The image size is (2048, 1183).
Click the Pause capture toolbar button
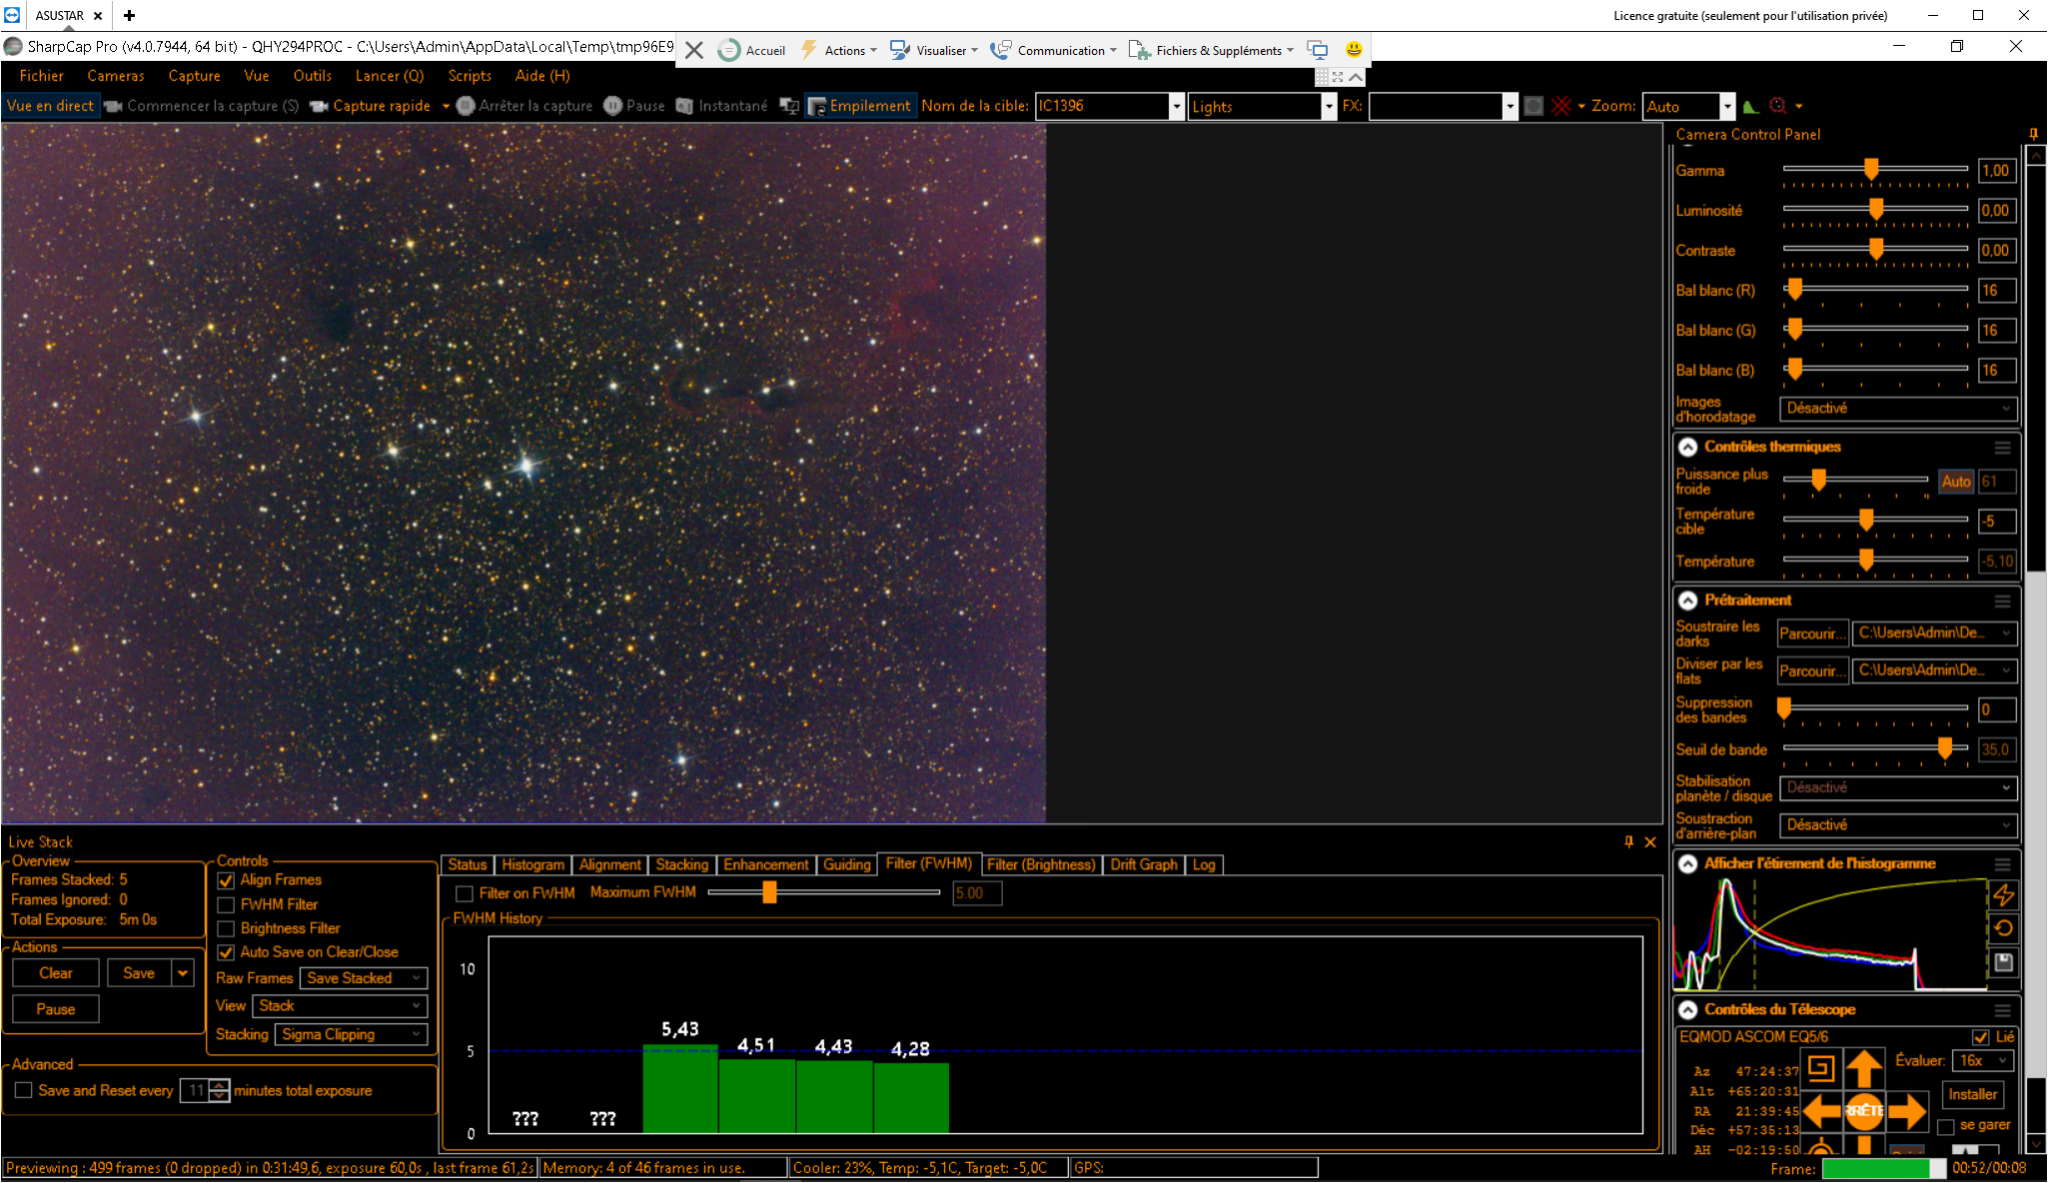point(635,106)
